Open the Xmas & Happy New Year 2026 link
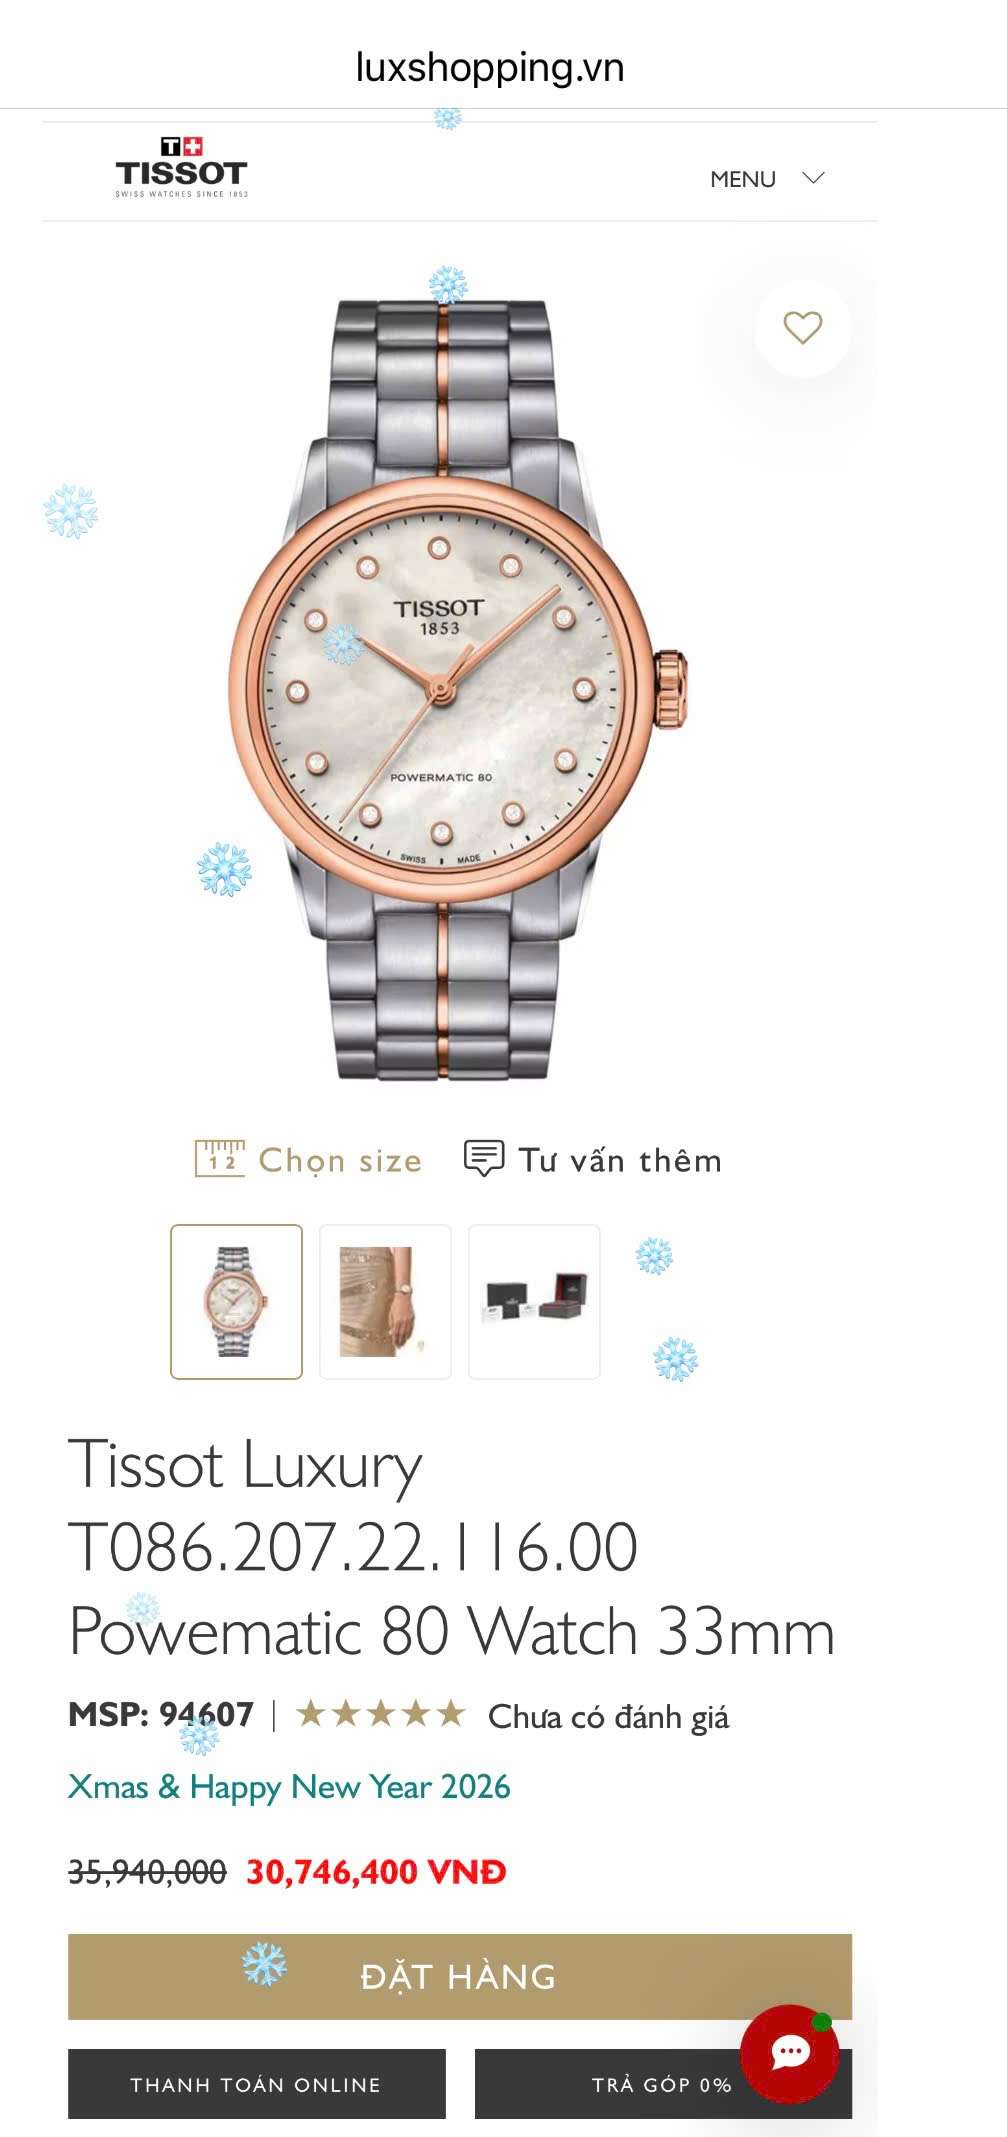Image resolution: width=1007 pixels, height=2137 pixels. [289, 1787]
